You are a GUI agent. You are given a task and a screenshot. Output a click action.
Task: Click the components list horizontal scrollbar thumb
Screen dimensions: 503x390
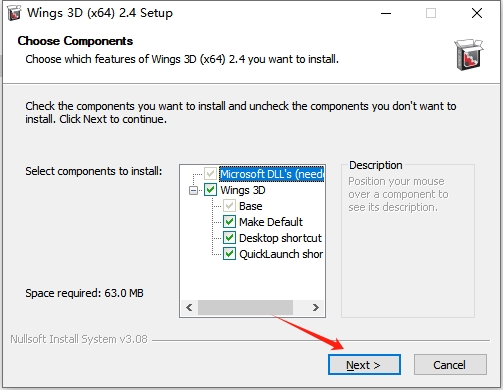click(245, 307)
